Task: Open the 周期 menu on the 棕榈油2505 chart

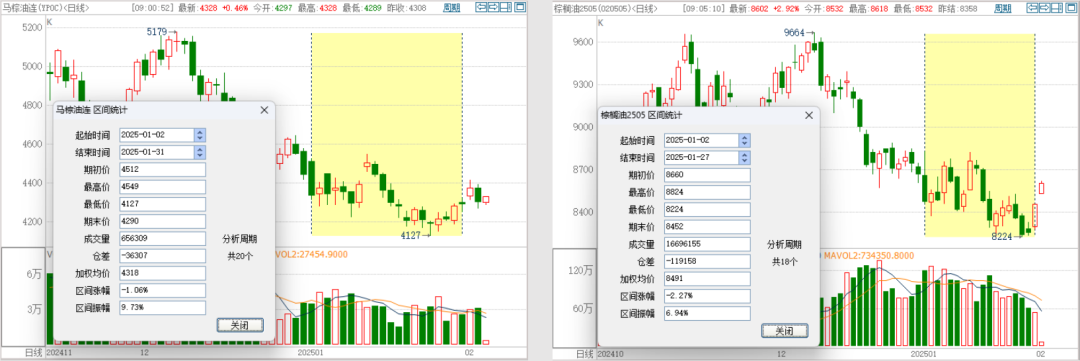Action: pyautogui.click(x=1003, y=8)
